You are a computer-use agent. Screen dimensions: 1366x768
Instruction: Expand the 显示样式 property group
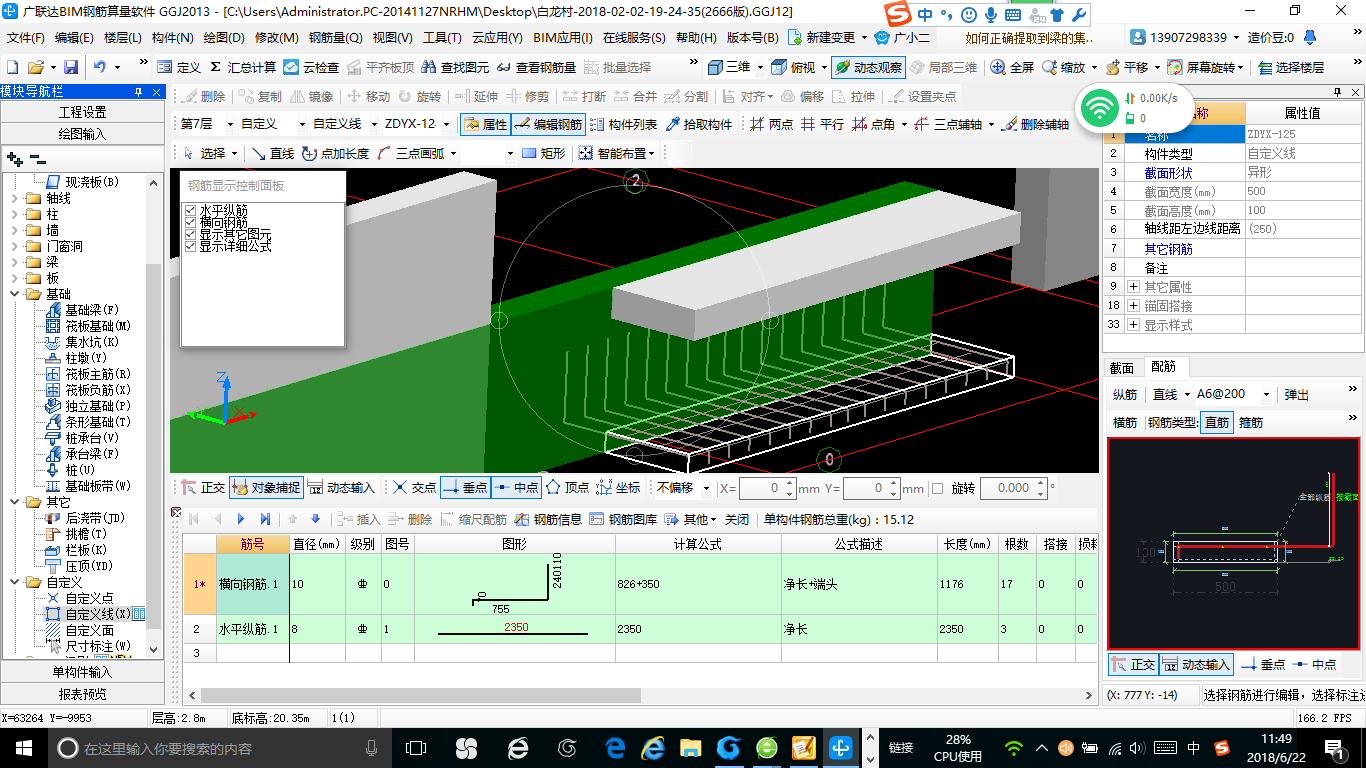click(x=1132, y=325)
